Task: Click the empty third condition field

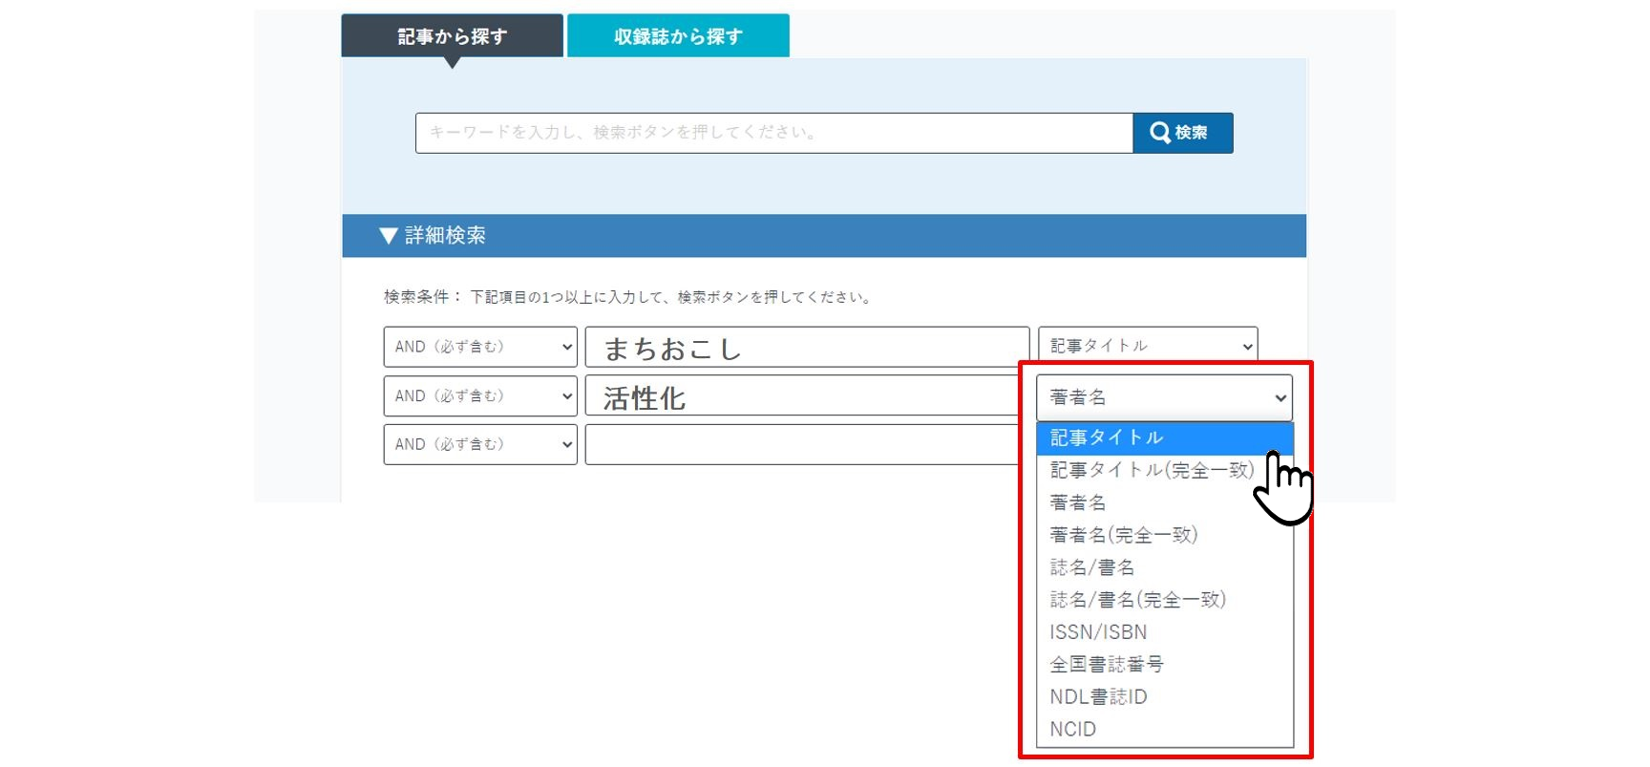Action: pos(800,445)
